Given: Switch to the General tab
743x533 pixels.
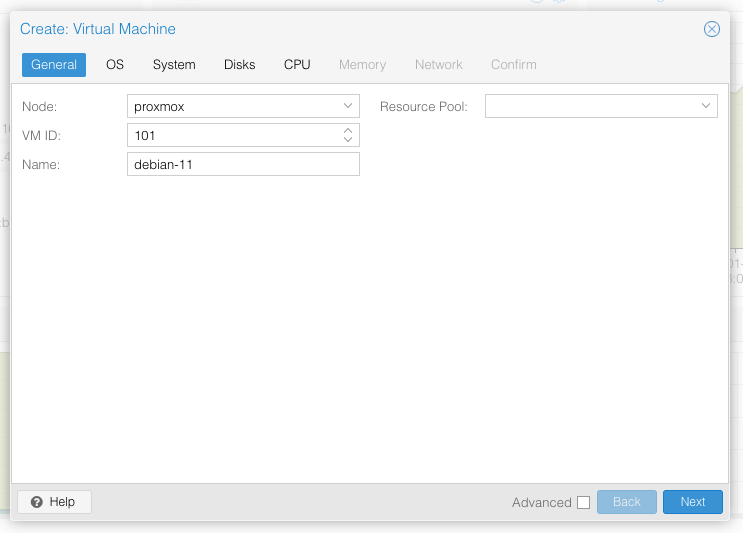Looking at the screenshot, I should [x=54, y=65].
